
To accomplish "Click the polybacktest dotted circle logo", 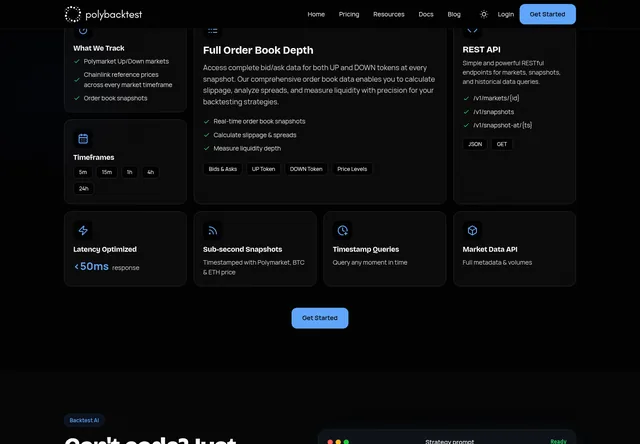I will [73, 14].
